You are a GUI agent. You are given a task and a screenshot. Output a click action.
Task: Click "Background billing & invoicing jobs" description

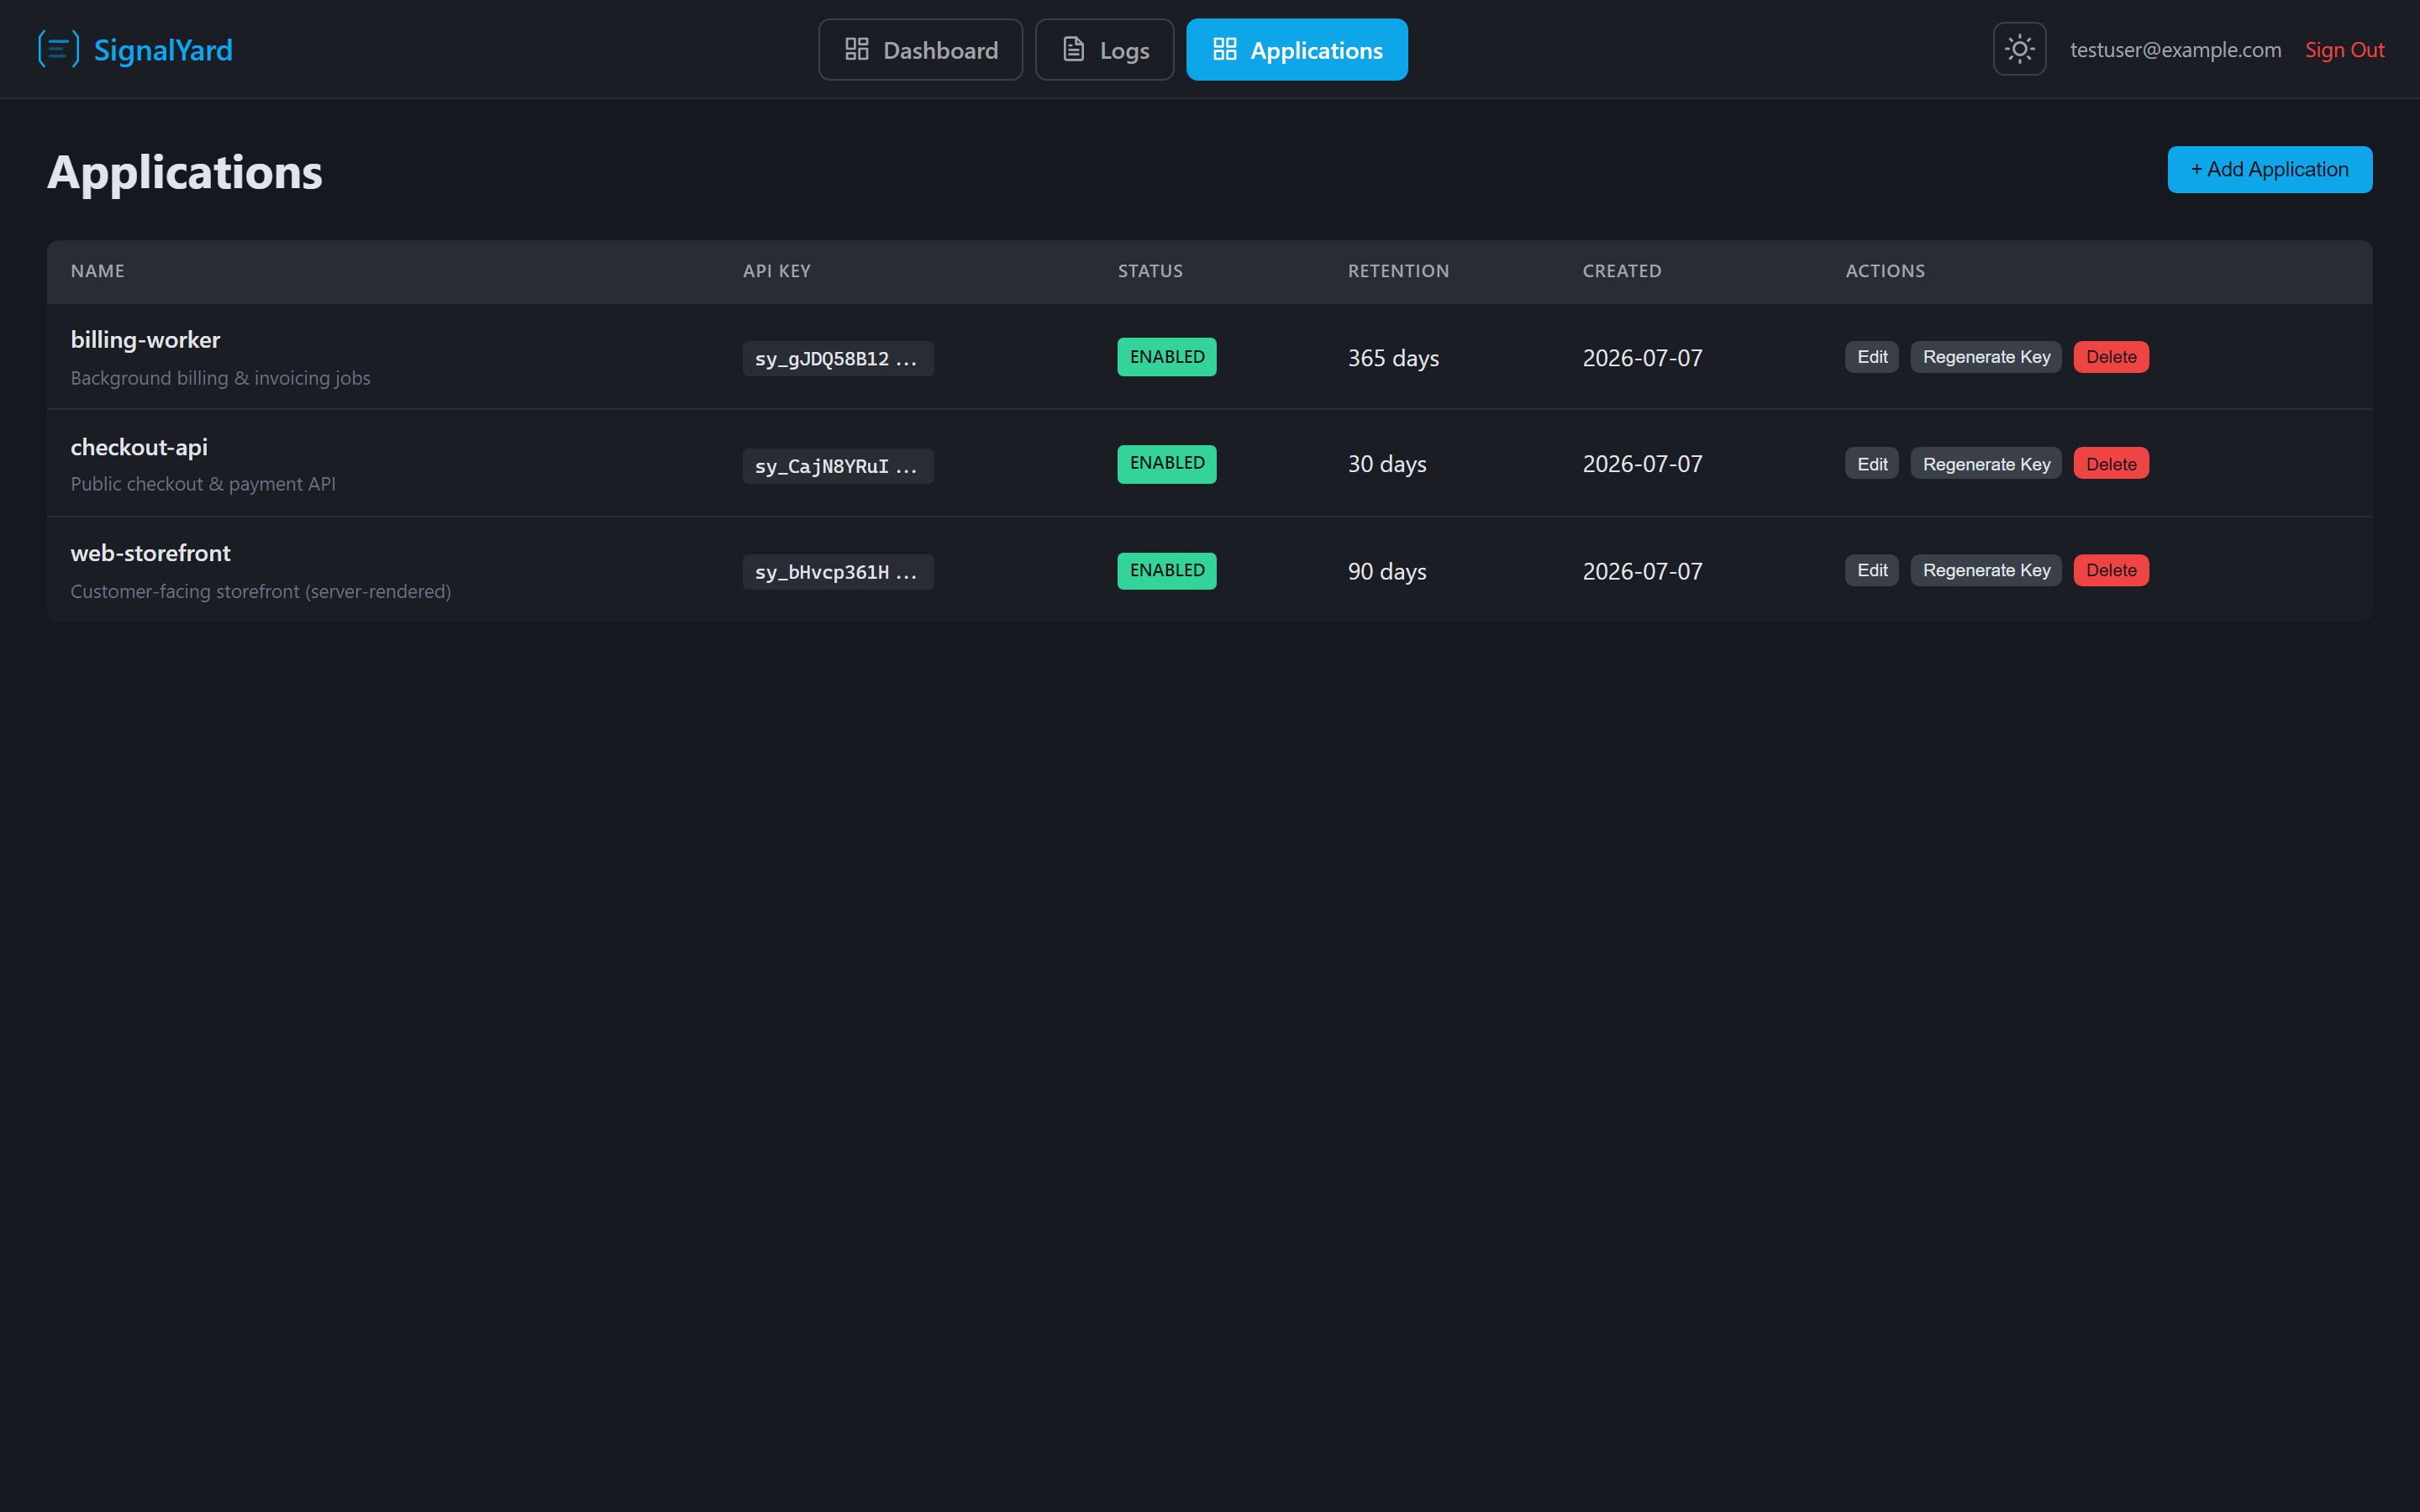pos(220,378)
